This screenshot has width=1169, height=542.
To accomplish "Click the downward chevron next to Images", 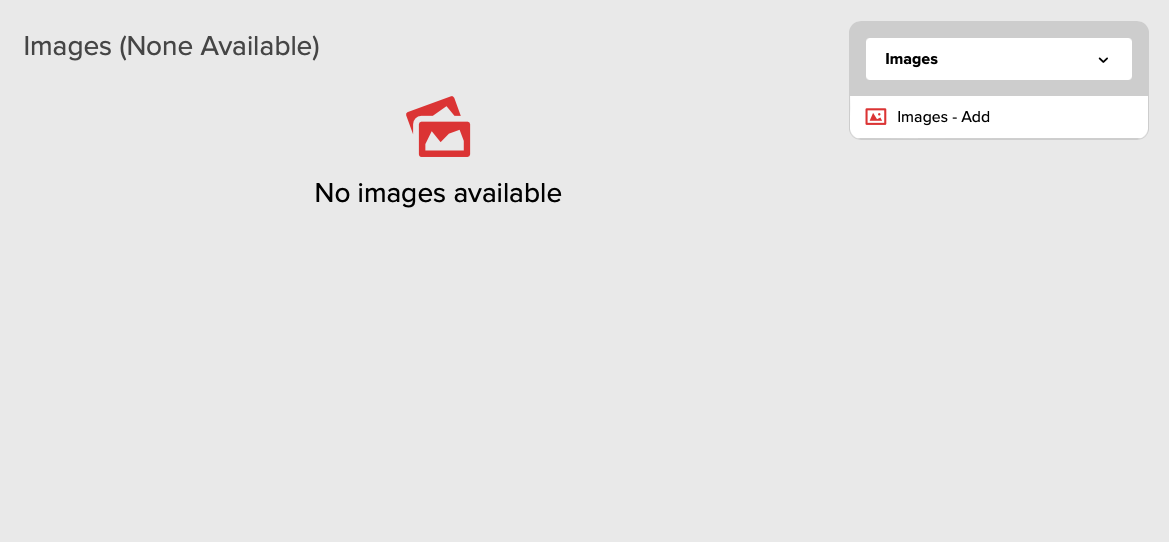I will pos(1103,60).
